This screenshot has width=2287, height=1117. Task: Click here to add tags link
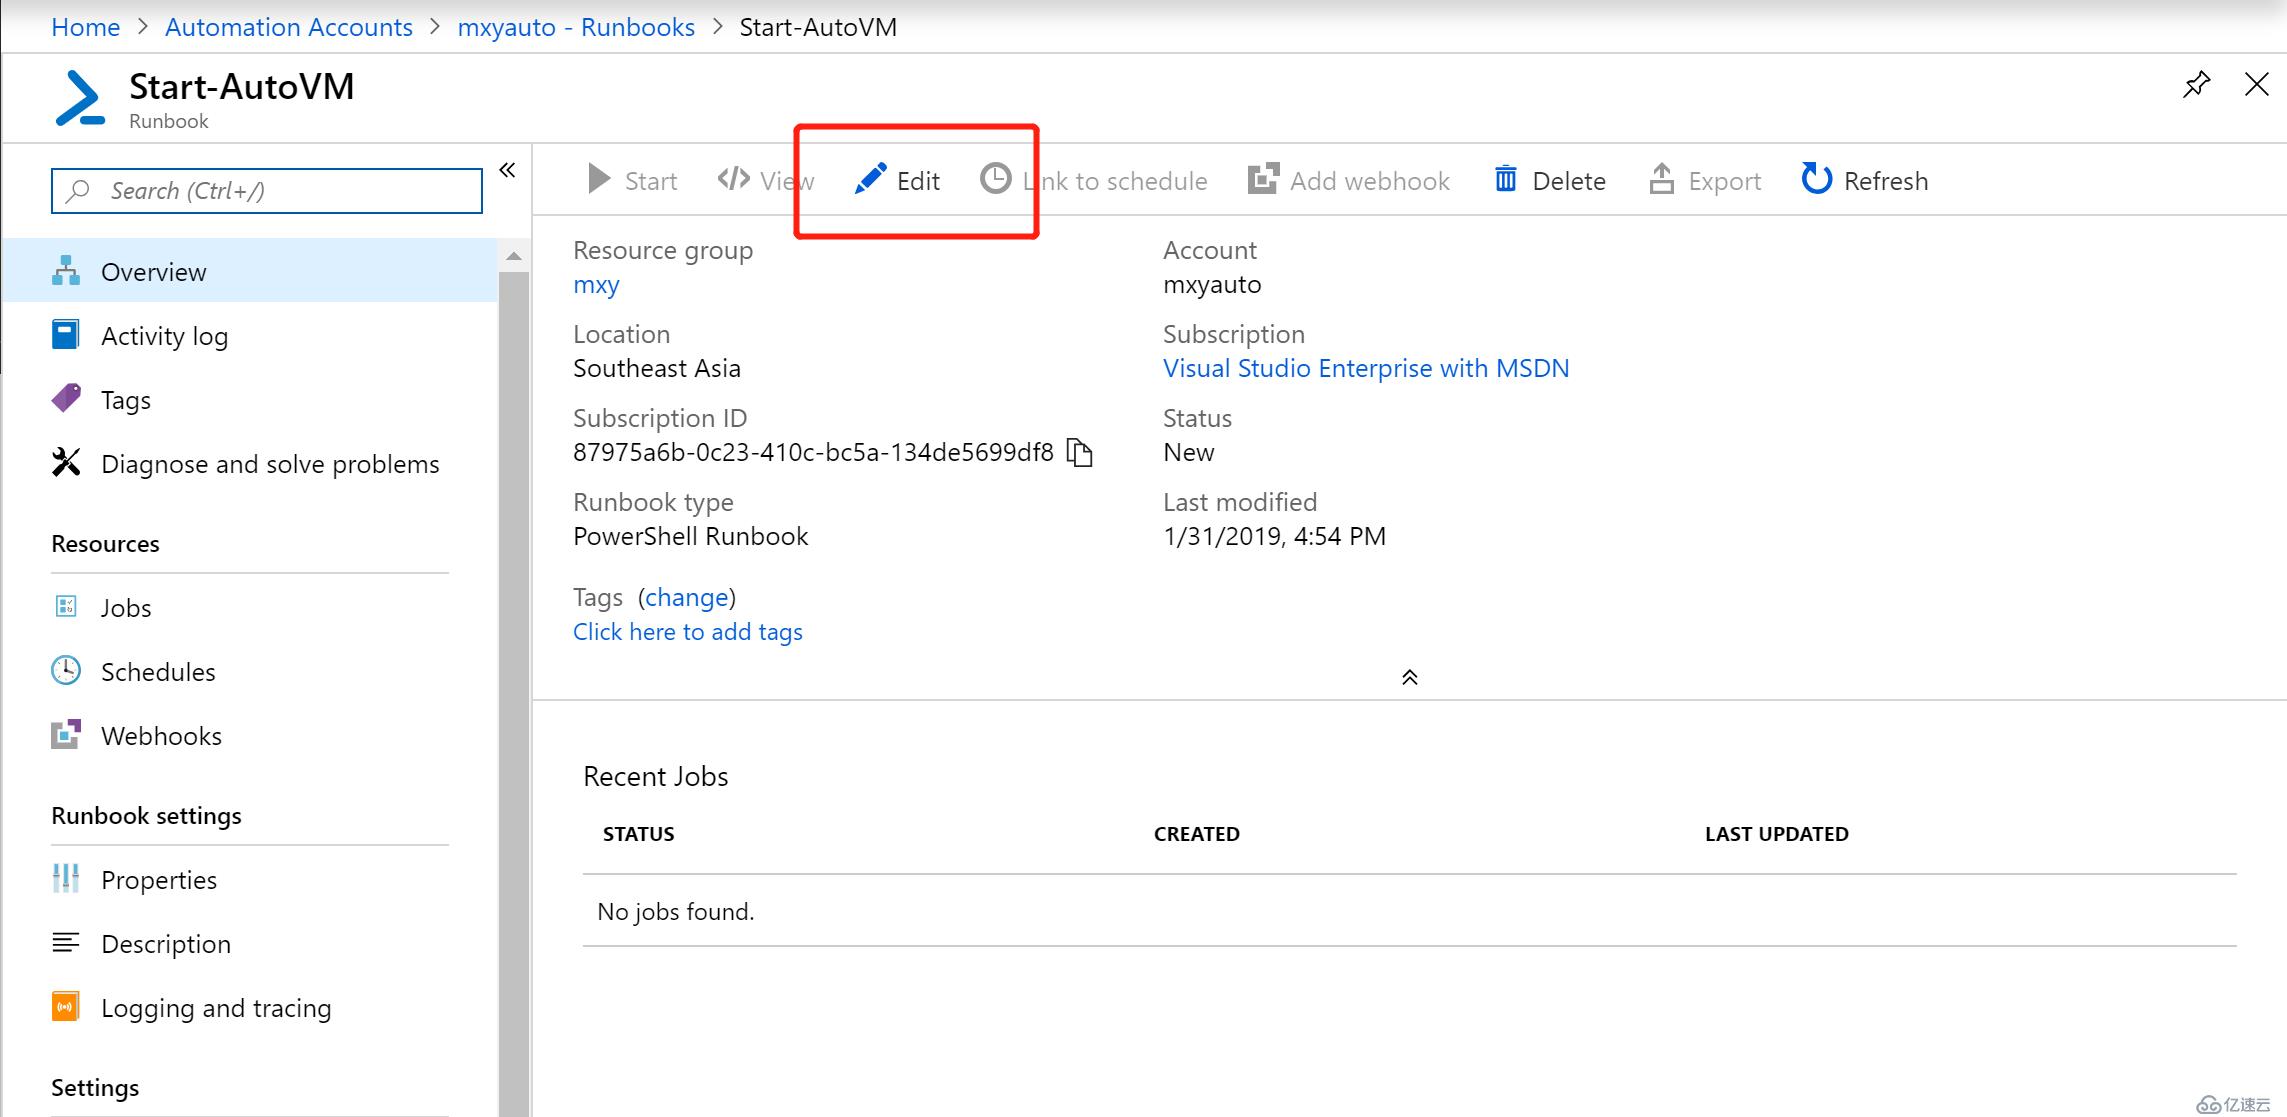[x=688, y=632]
